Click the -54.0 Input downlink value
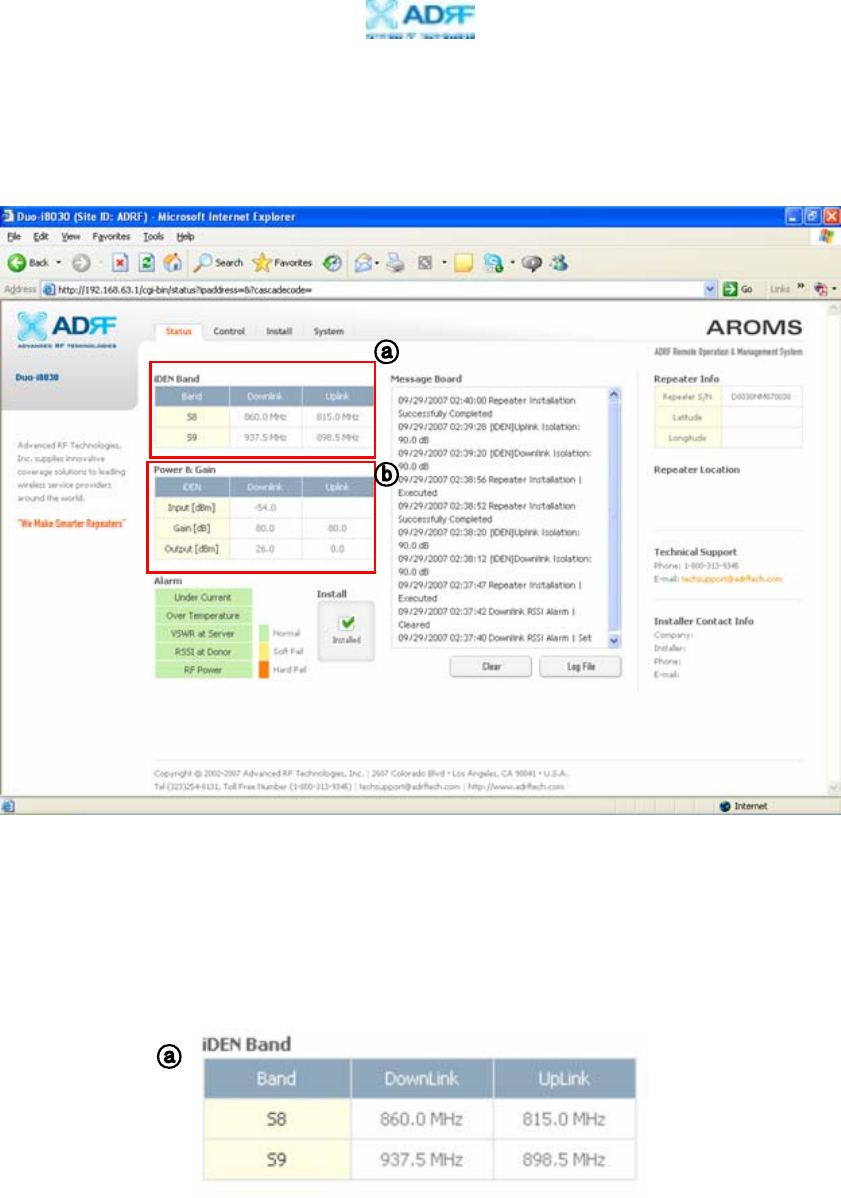 (x=265, y=508)
